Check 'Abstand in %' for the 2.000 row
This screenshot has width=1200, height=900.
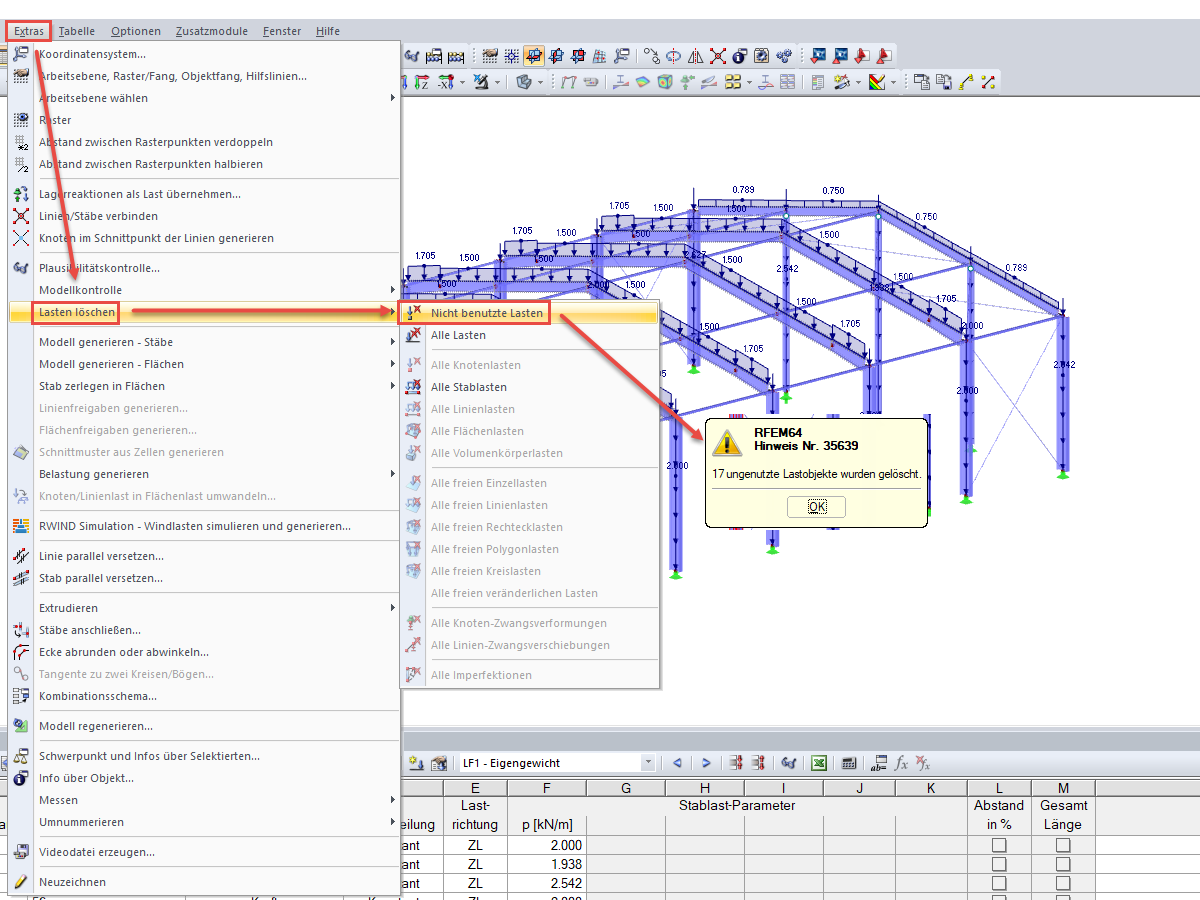tap(999, 845)
